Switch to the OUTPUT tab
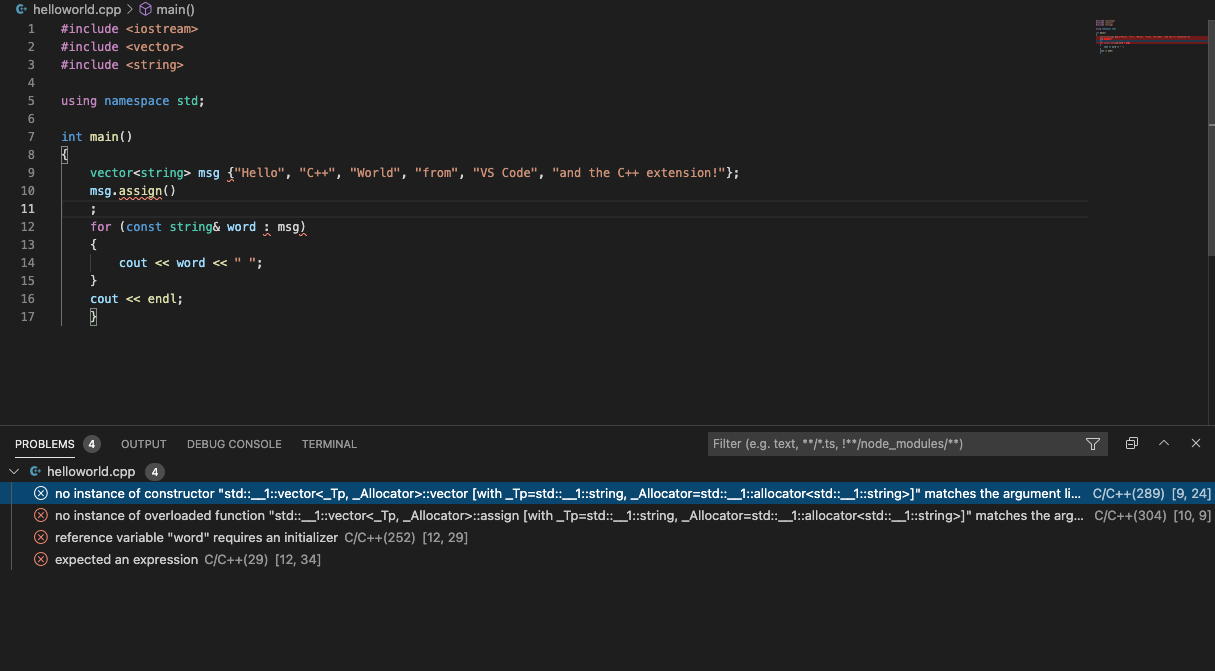 (x=143, y=444)
